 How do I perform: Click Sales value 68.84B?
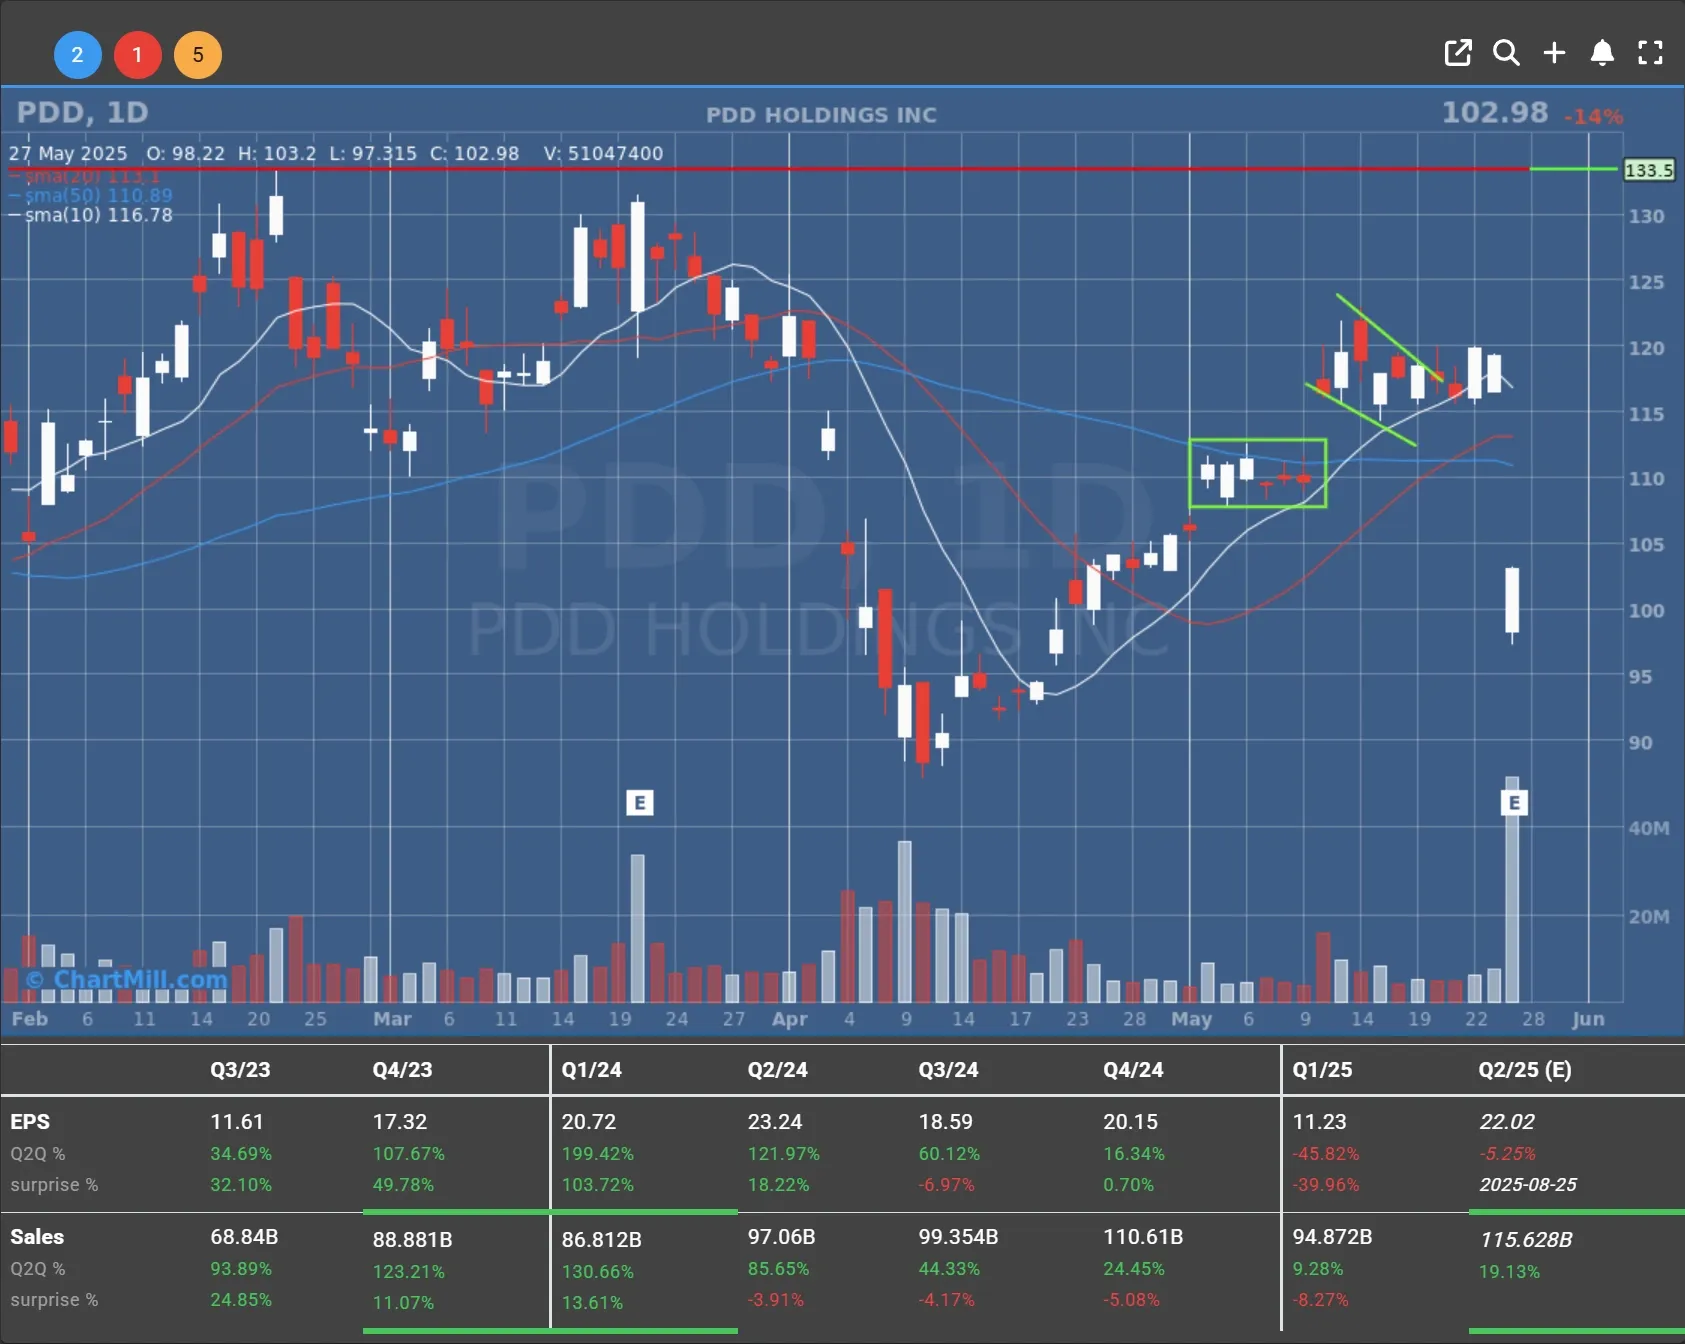click(x=244, y=1237)
